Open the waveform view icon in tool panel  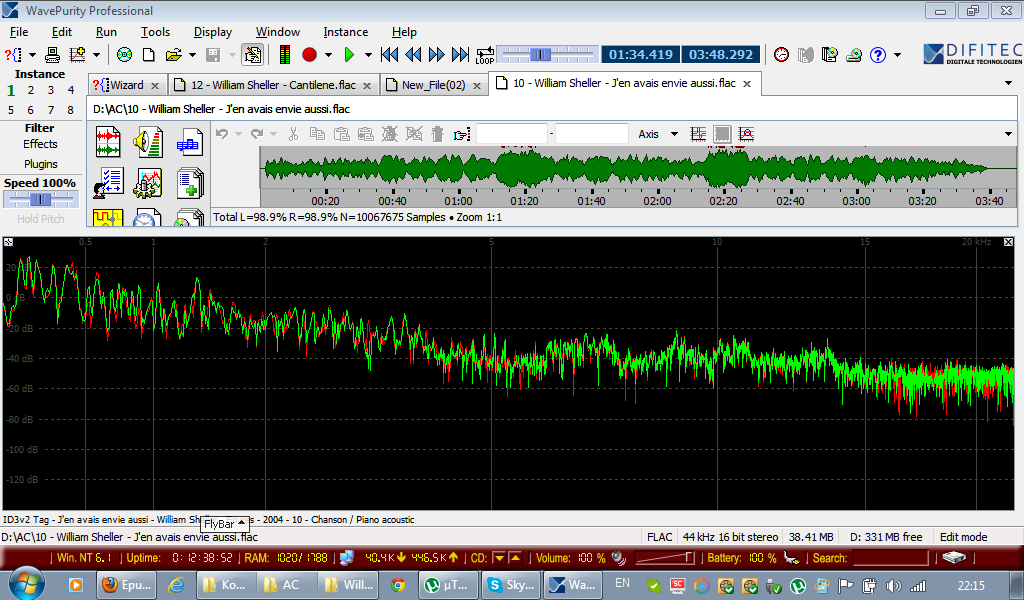click(108, 143)
